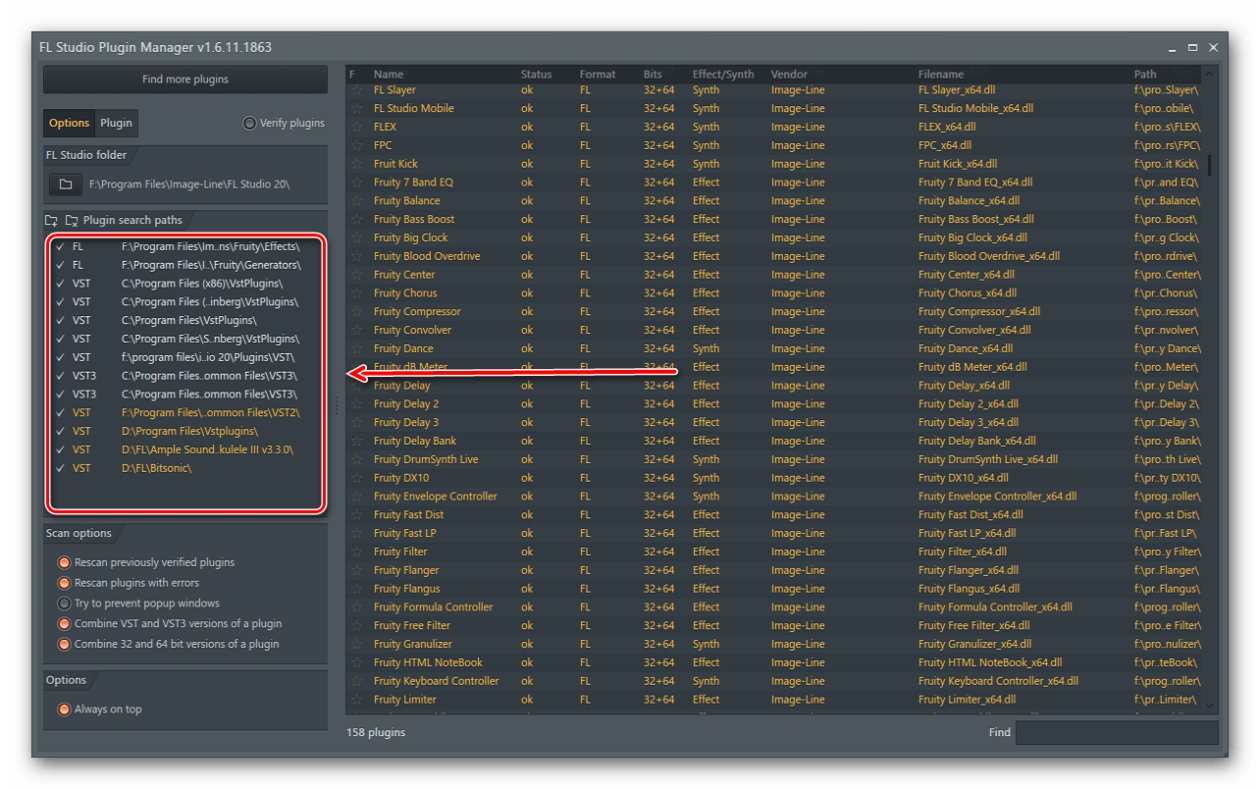Screen dimensions: 1260x789
Task: Star the Fruity 7 Band EQ row
Action: [356, 182]
